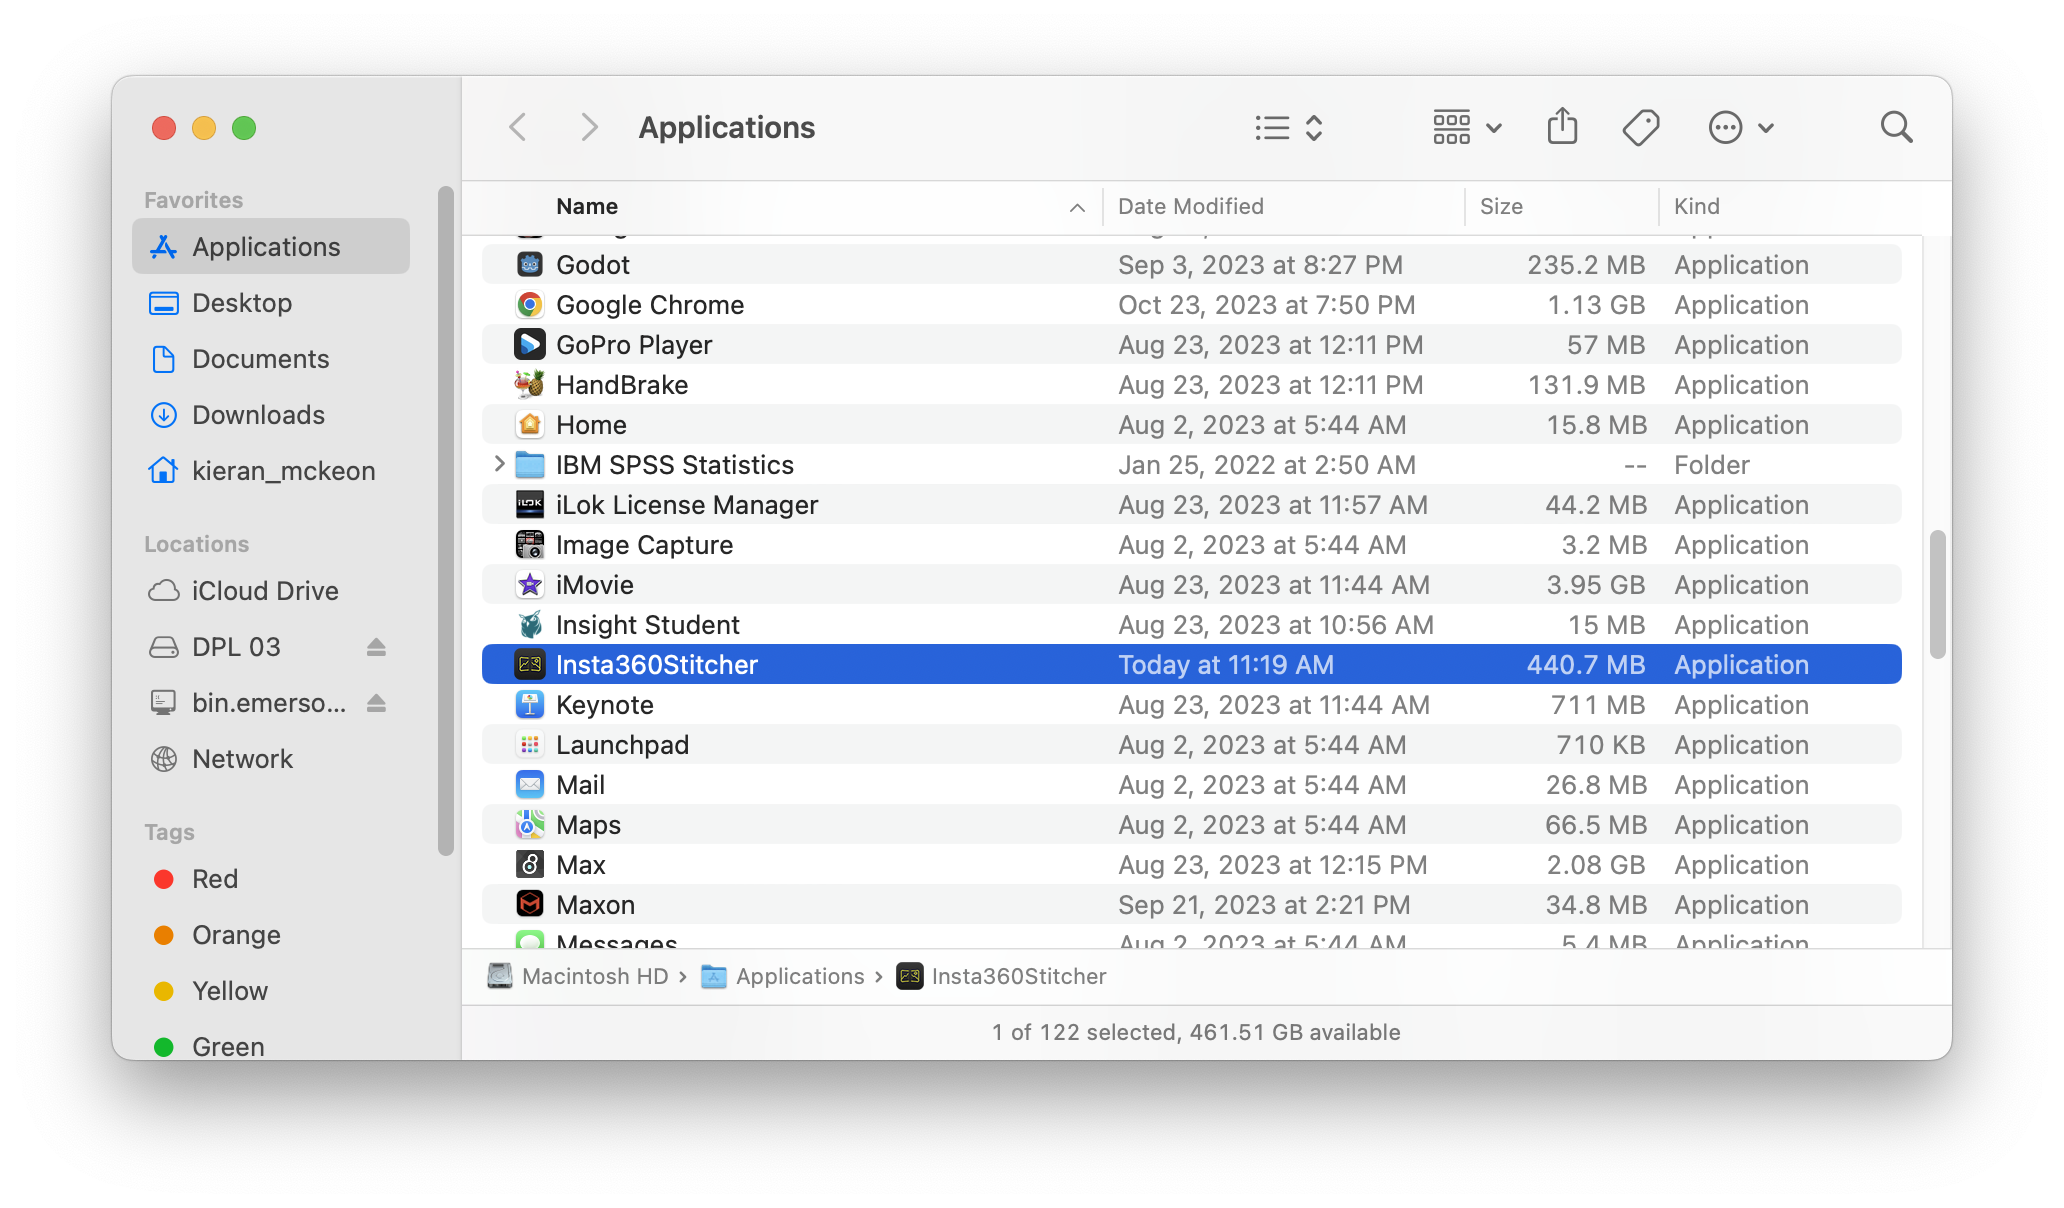Open Documents in the sidebar
The height and width of the screenshot is (1208, 2064).
pos(271,358)
